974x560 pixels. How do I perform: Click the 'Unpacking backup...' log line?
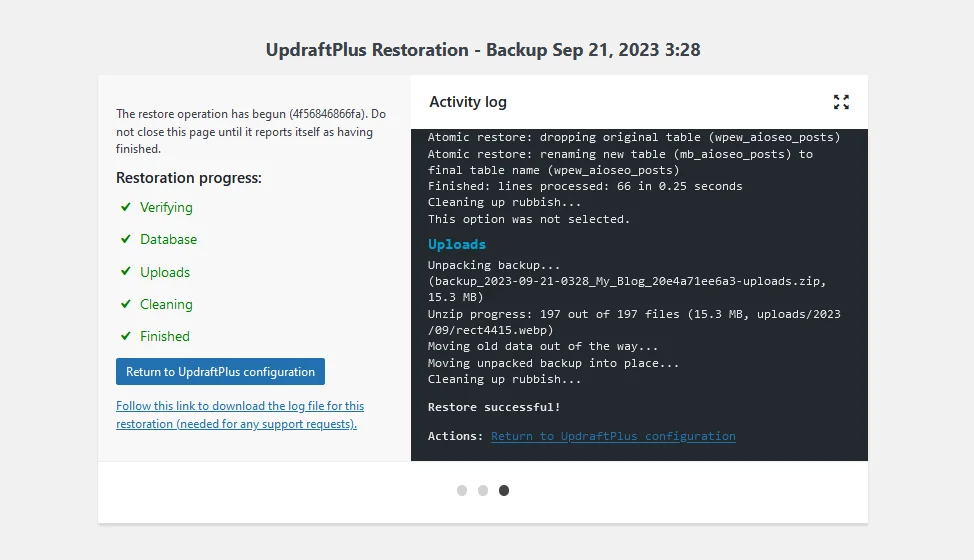(x=494, y=265)
